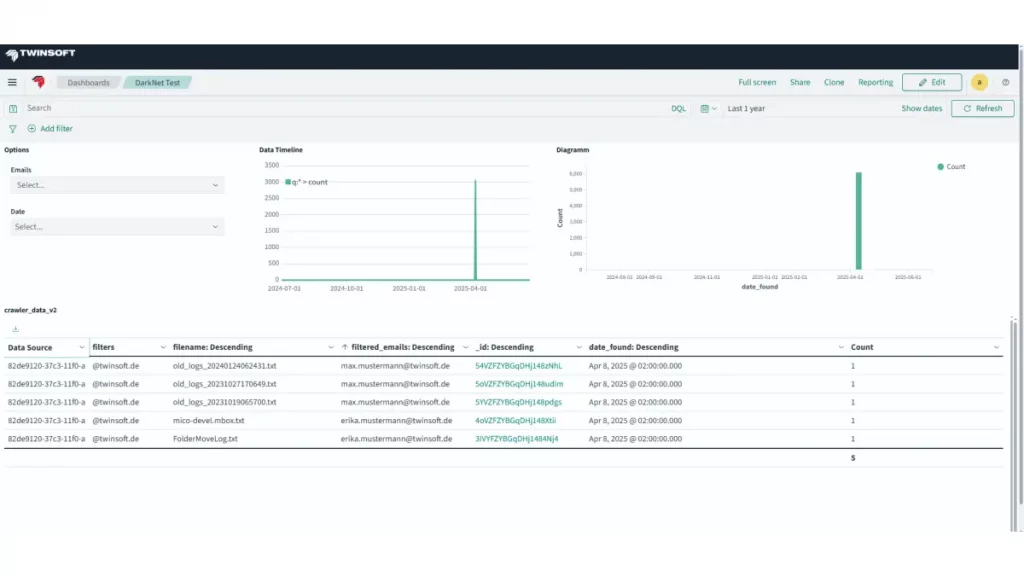This screenshot has height=576, width=1024.
Task: Click the Data Timeline series color legend
Action: pos(288,182)
